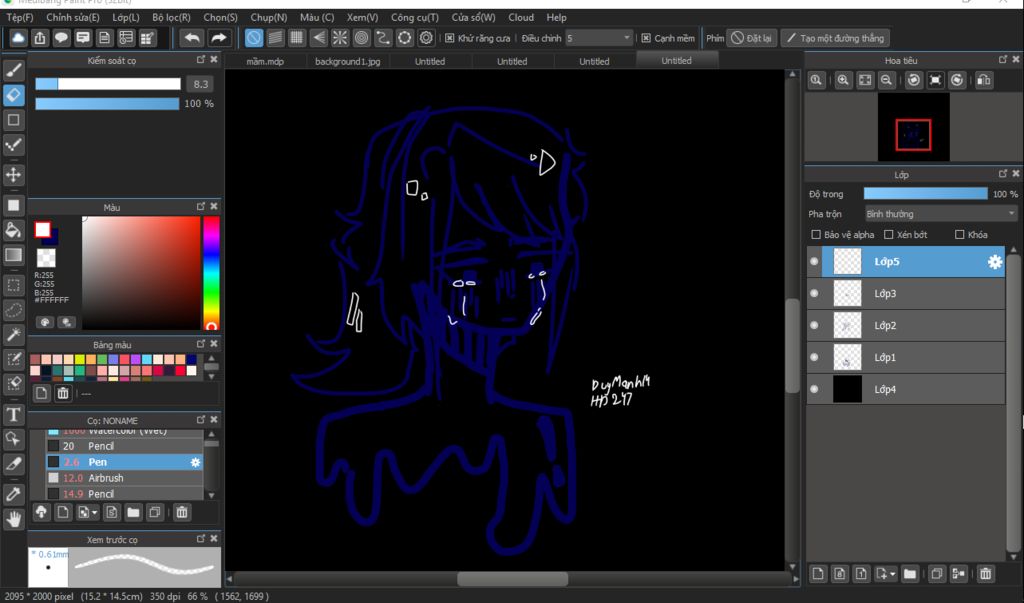The image size is (1024, 603).
Task: Click the Undo arrow in toolbar
Action: pyautogui.click(x=191, y=38)
